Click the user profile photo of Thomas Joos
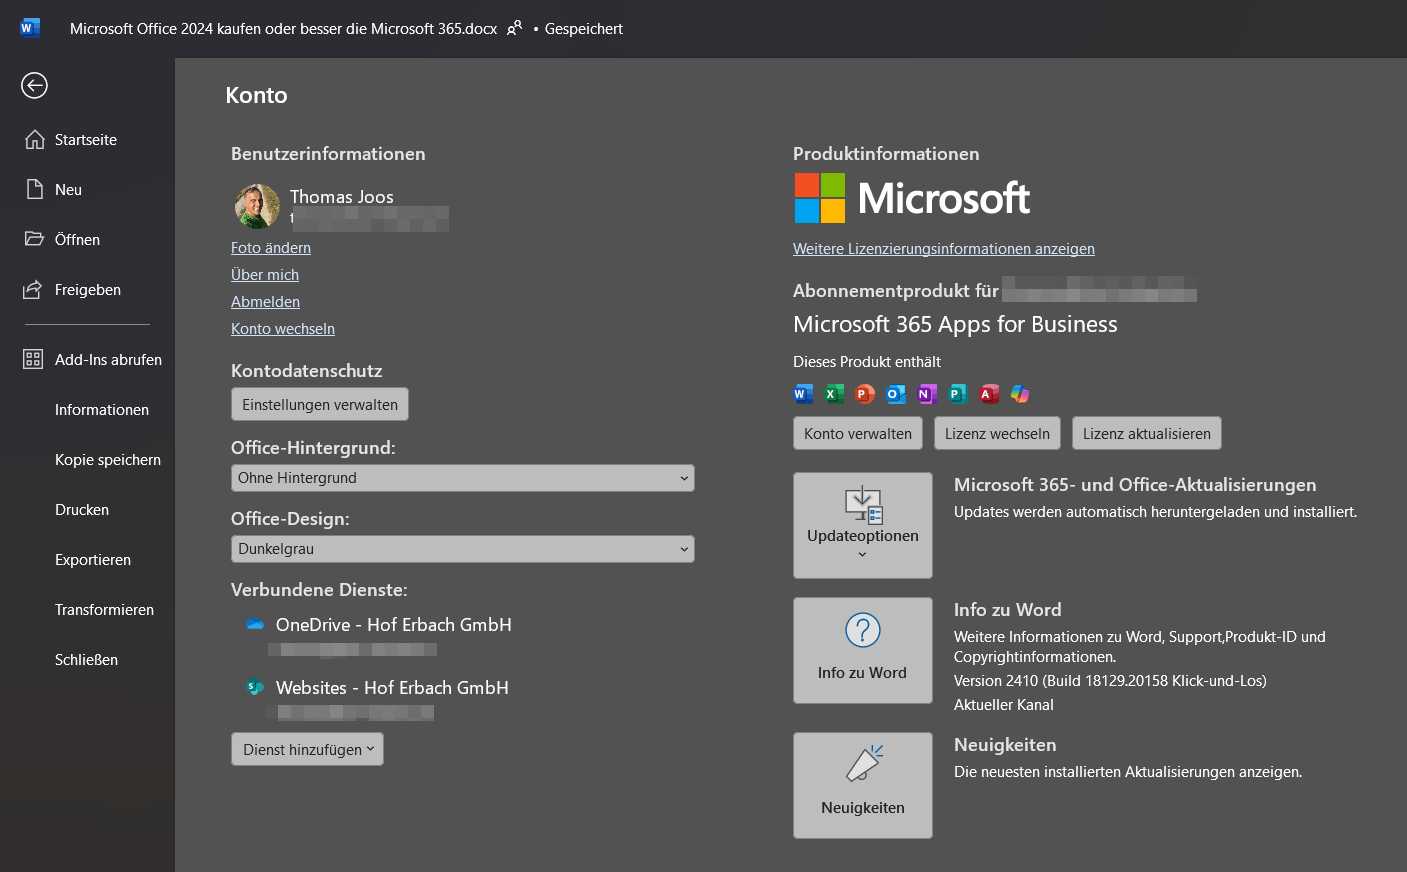The width and height of the screenshot is (1407, 872). [x=257, y=205]
